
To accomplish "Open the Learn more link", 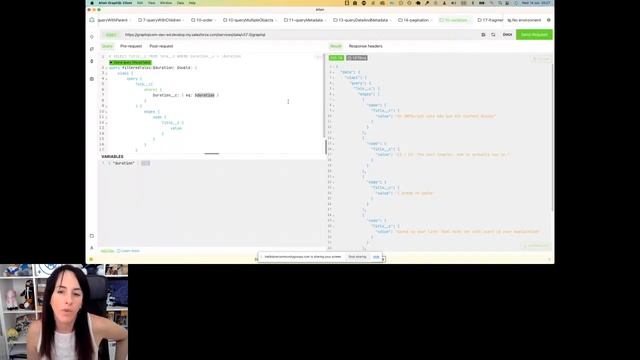I will pyautogui.click(x=129, y=251).
